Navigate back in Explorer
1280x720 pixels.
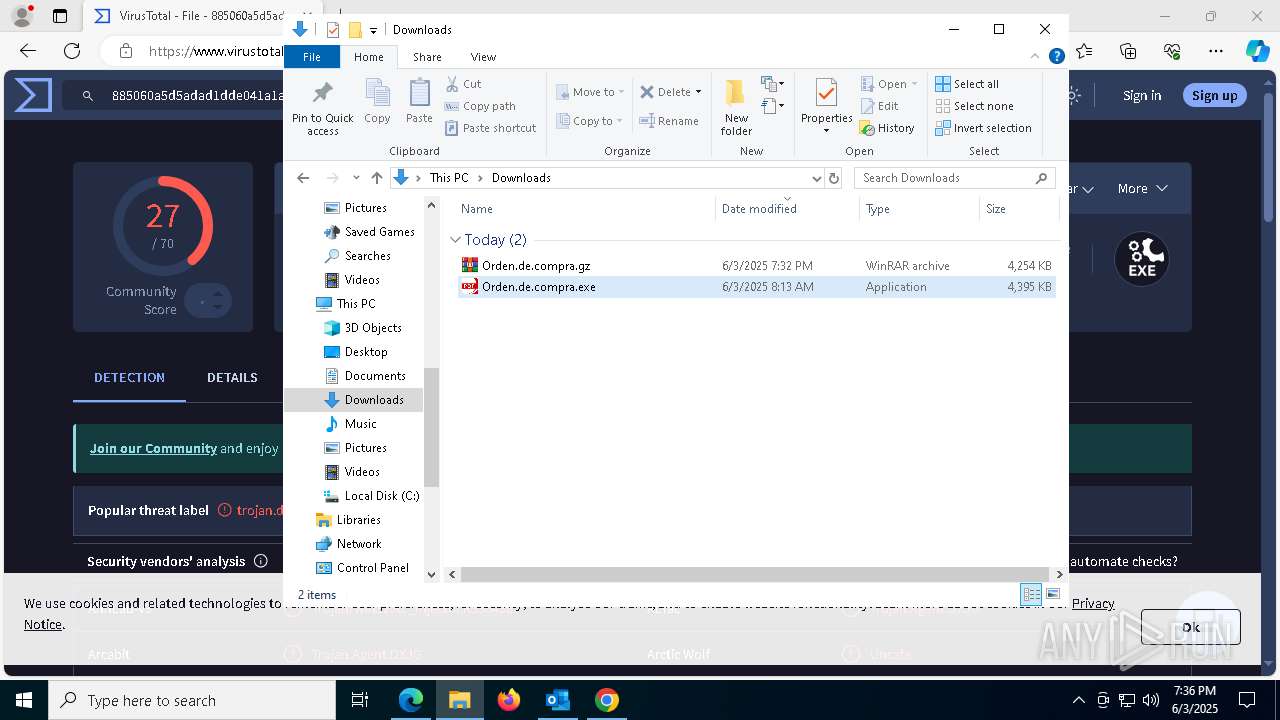coord(303,178)
